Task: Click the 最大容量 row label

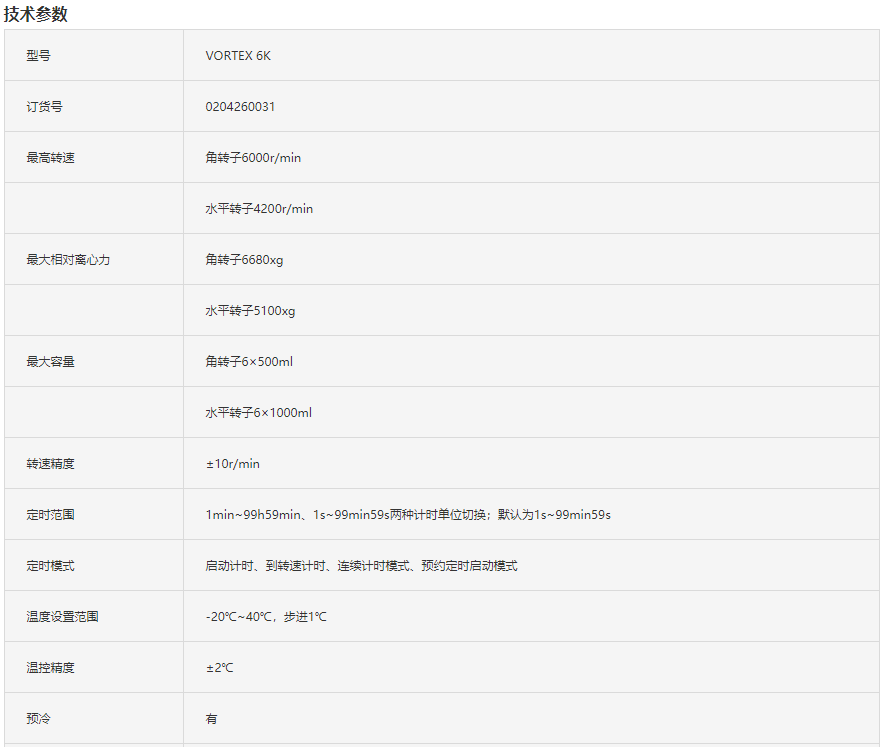Action: click(x=51, y=362)
